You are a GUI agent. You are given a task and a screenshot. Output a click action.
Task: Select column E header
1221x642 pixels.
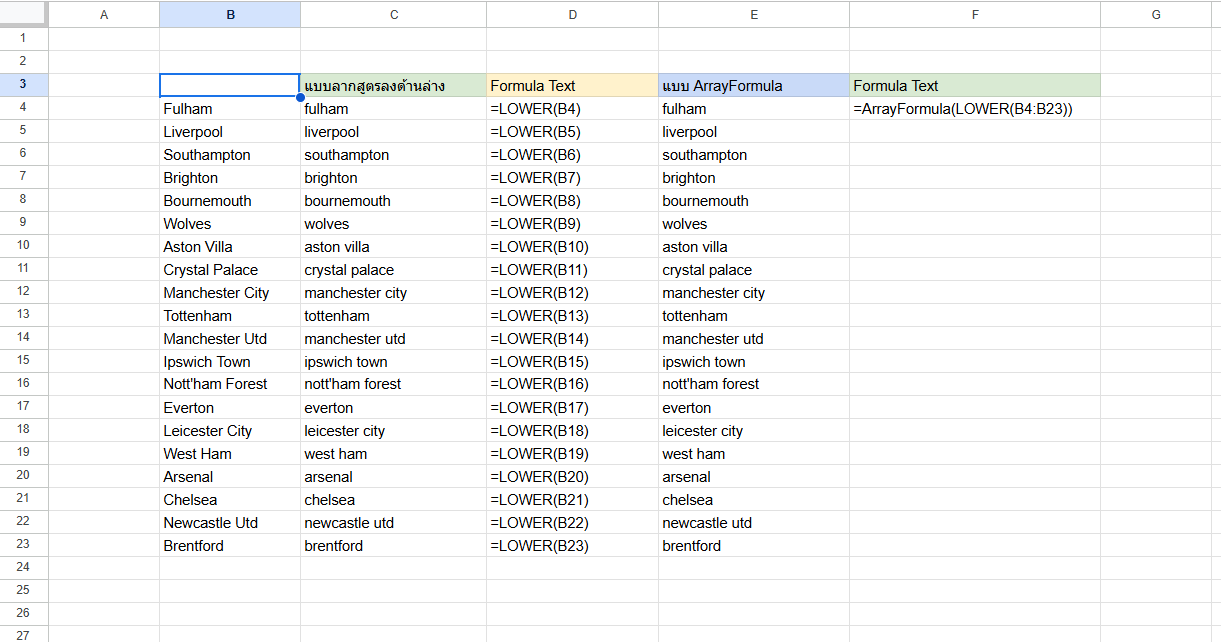pos(754,14)
